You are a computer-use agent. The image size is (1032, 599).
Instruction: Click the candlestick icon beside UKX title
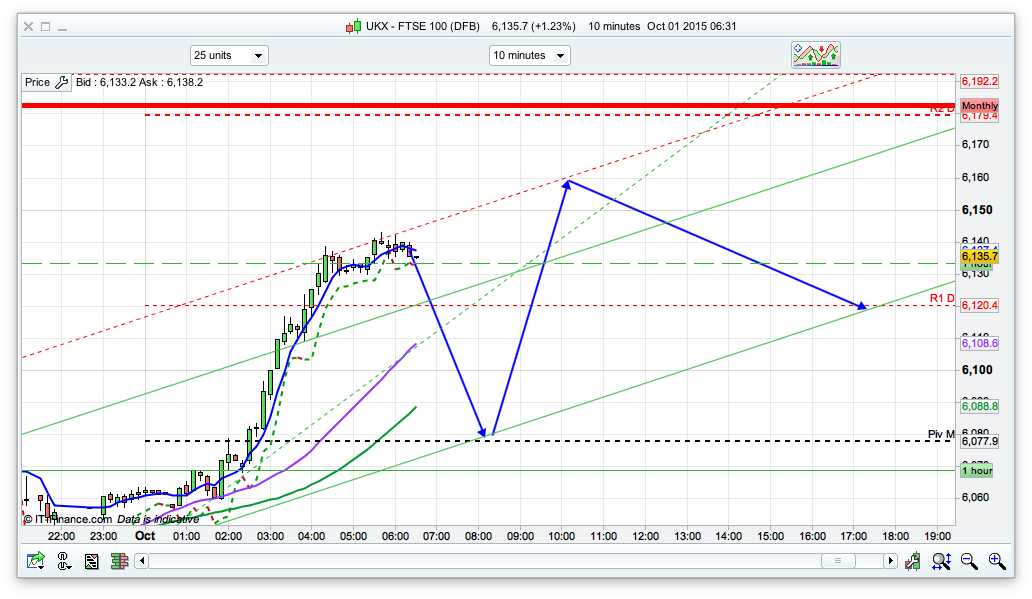(x=354, y=27)
